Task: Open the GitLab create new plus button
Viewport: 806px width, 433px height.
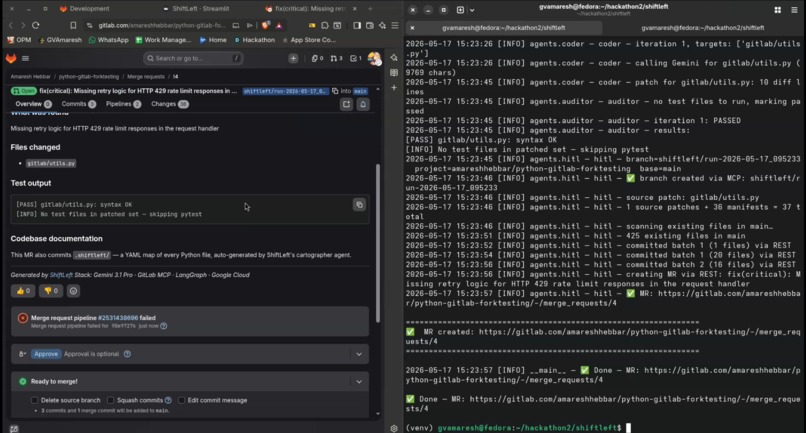Action: click(x=293, y=59)
